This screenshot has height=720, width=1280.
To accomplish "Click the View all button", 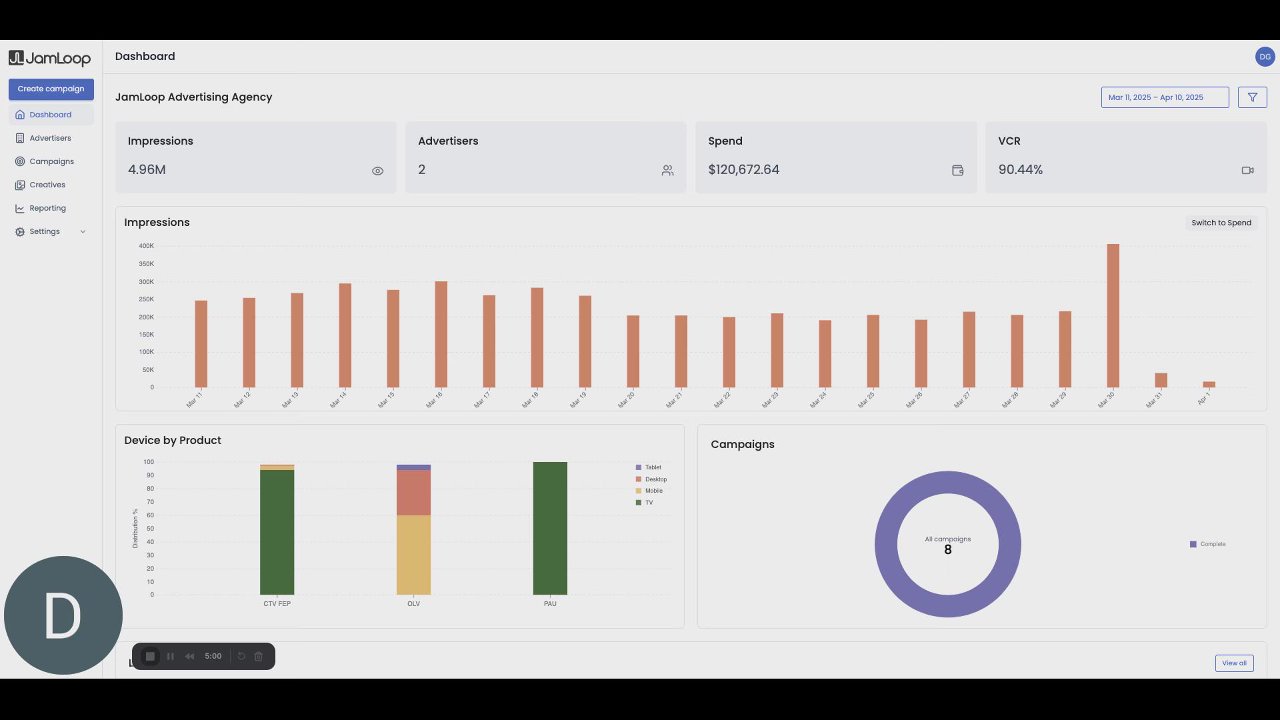I will coord(1234,663).
